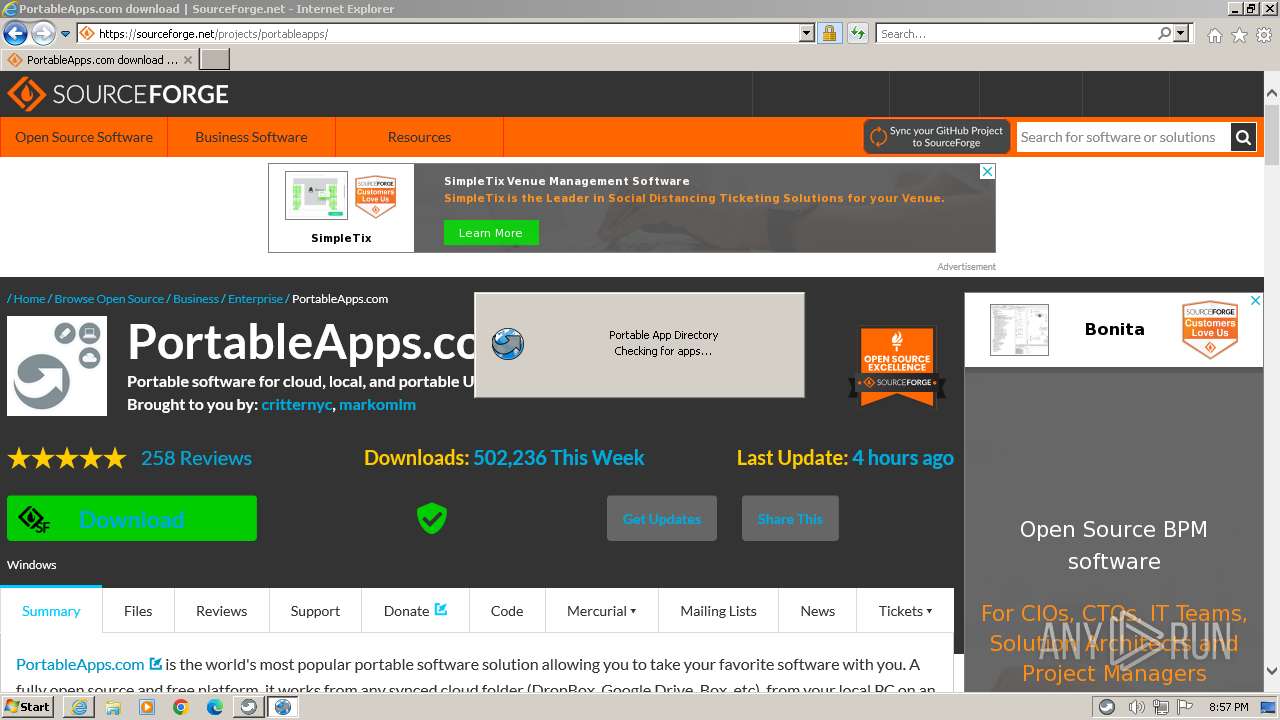Click the Open Source Excellence badge
1280x720 pixels.
(x=897, y=366)
